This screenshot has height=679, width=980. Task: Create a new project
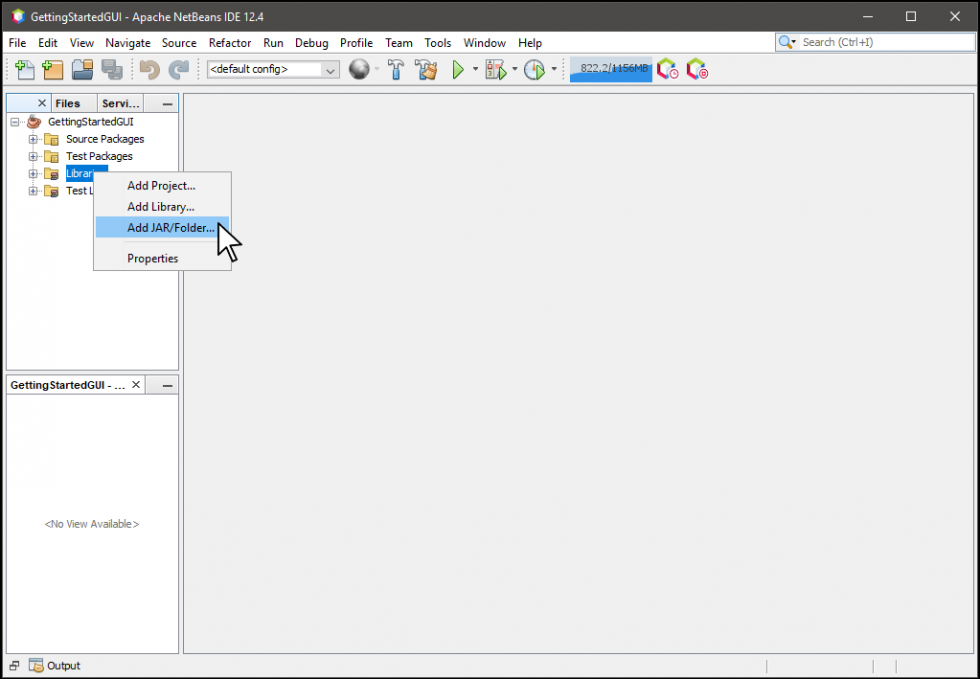tap(52, 69)
